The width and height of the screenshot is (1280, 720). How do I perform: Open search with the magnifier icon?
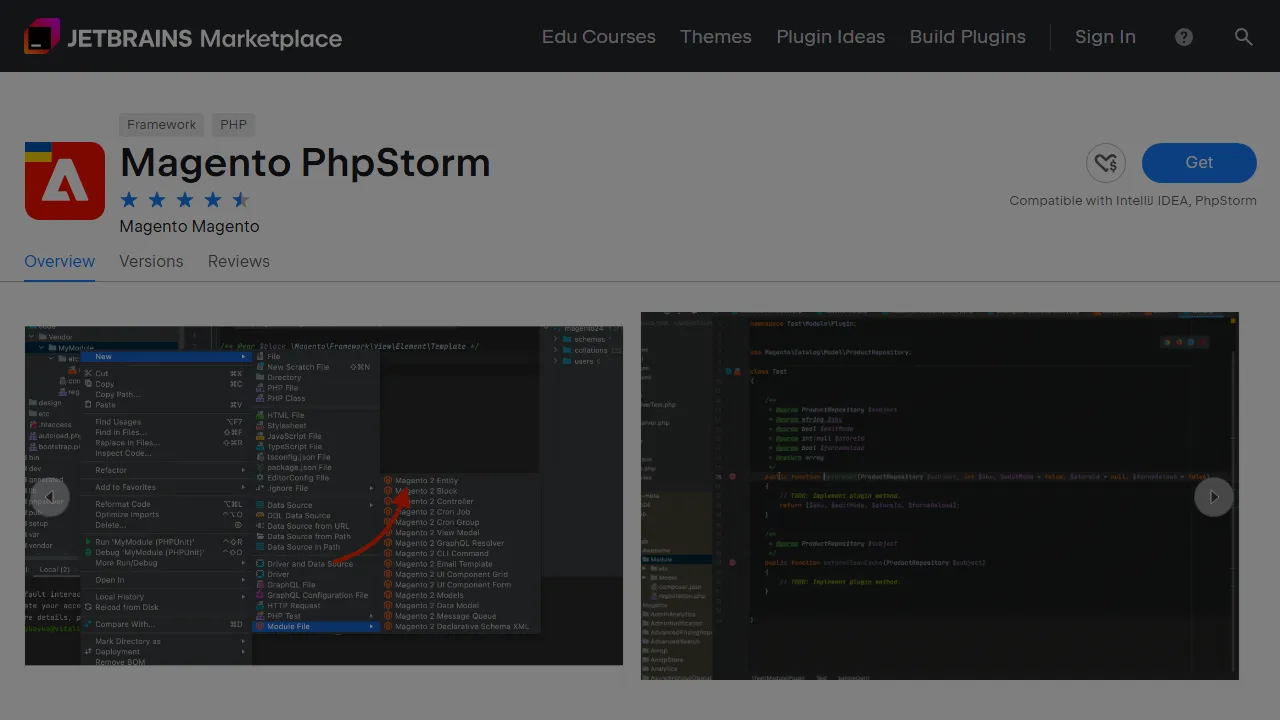point(1244,37)
